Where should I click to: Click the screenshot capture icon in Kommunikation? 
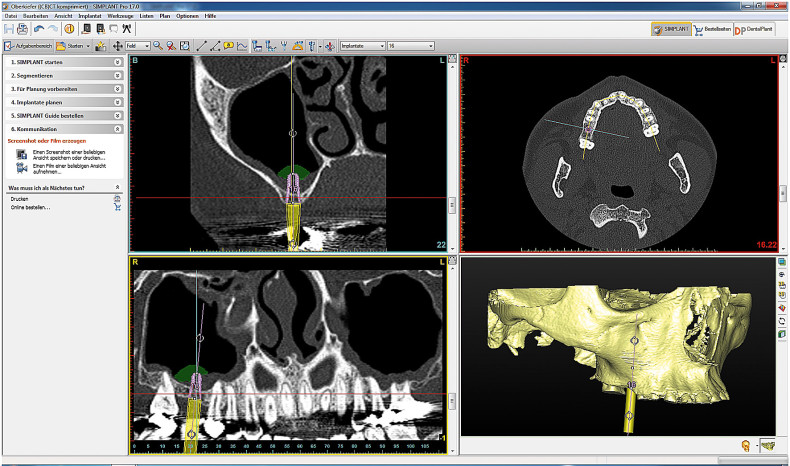tap(21, 154)
